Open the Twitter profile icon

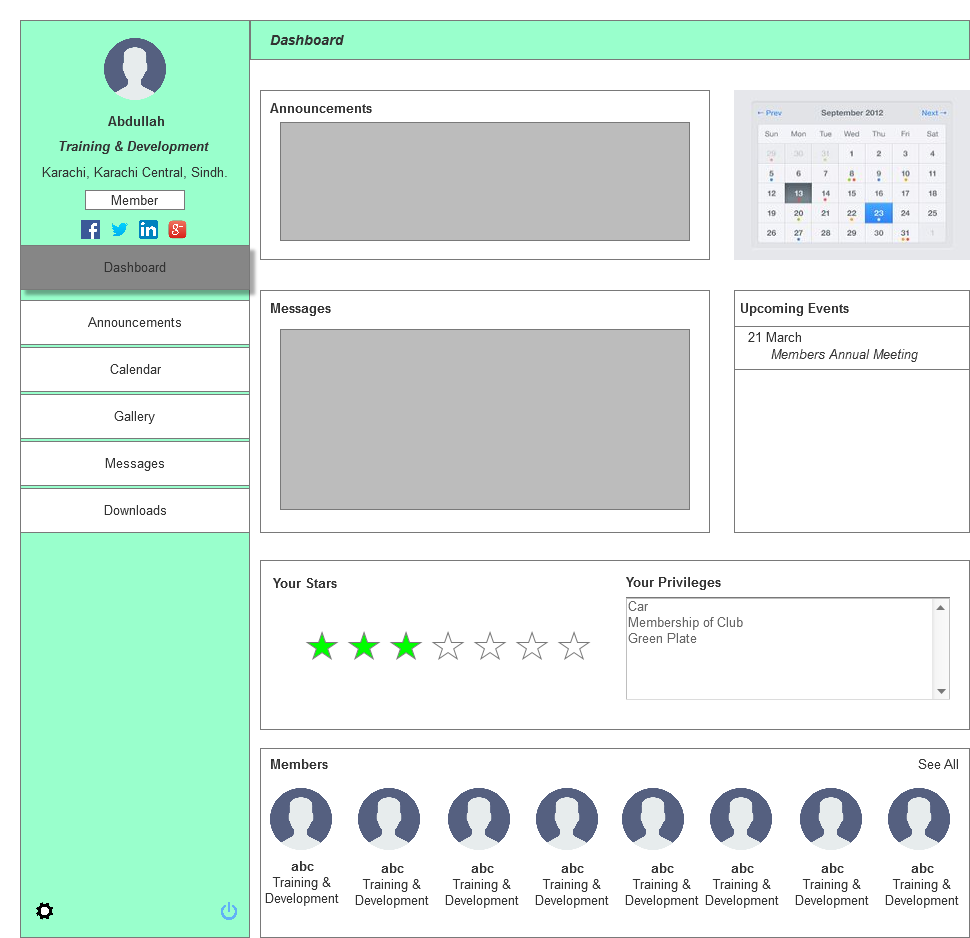tap(119, 230)
